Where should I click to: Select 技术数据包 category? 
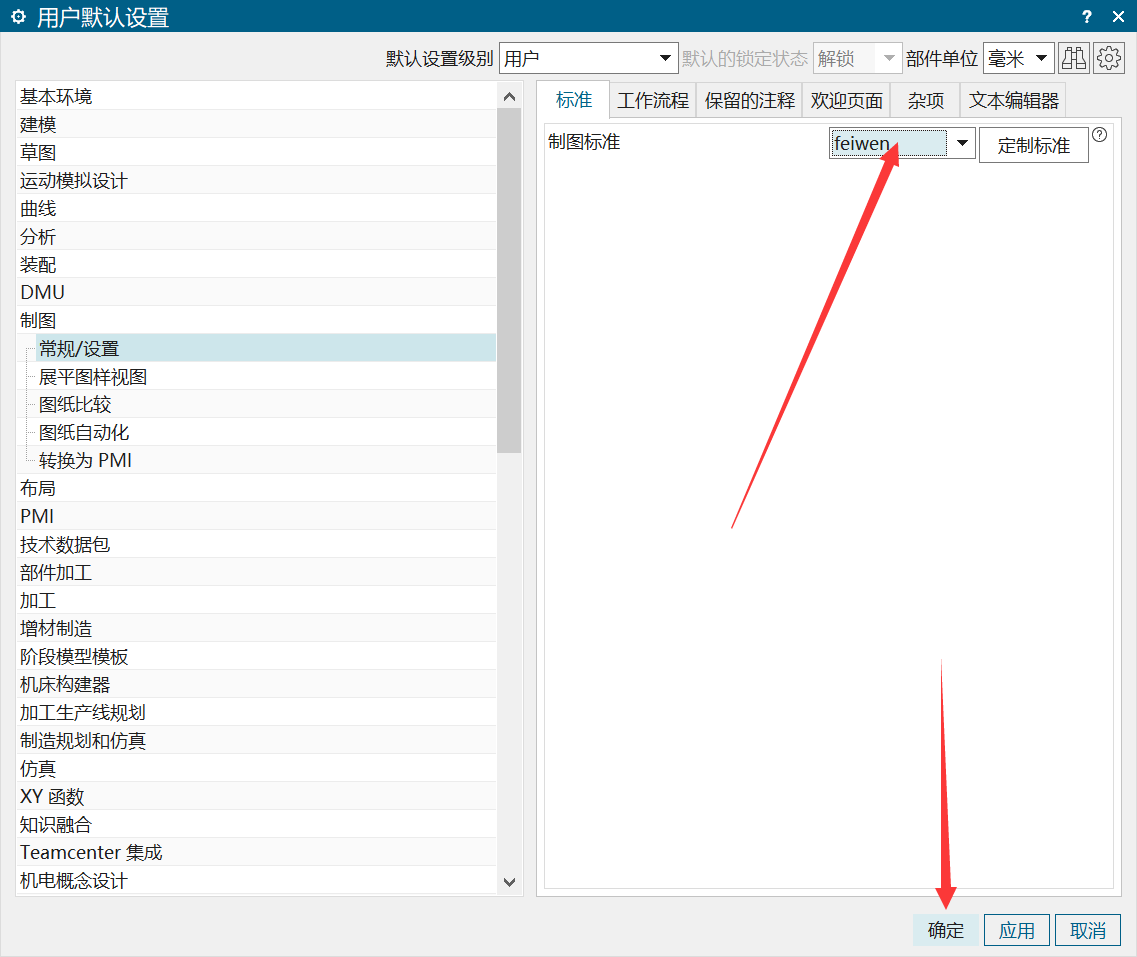point(257,544)
